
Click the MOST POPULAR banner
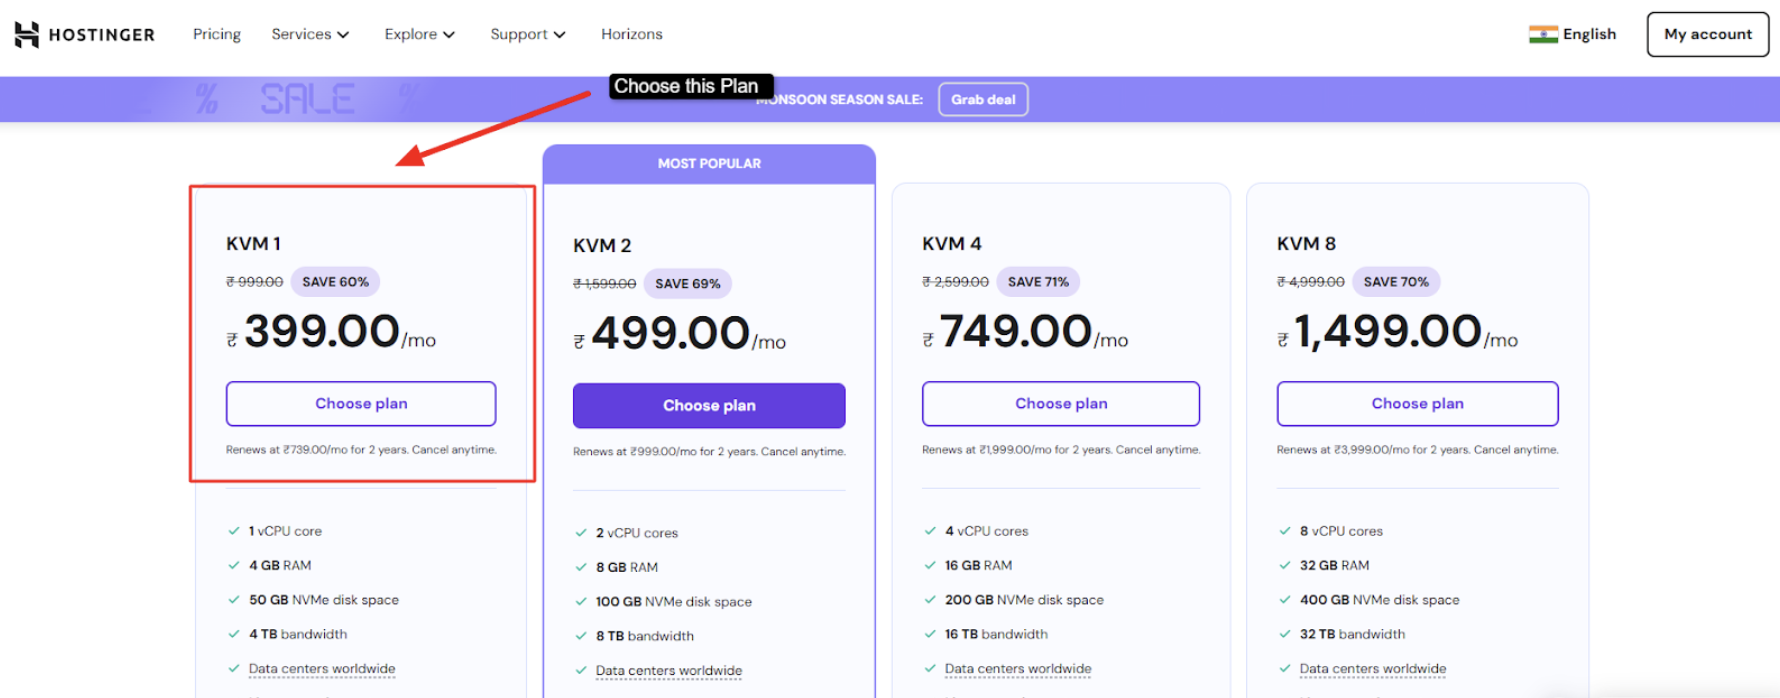click(708, 163)
